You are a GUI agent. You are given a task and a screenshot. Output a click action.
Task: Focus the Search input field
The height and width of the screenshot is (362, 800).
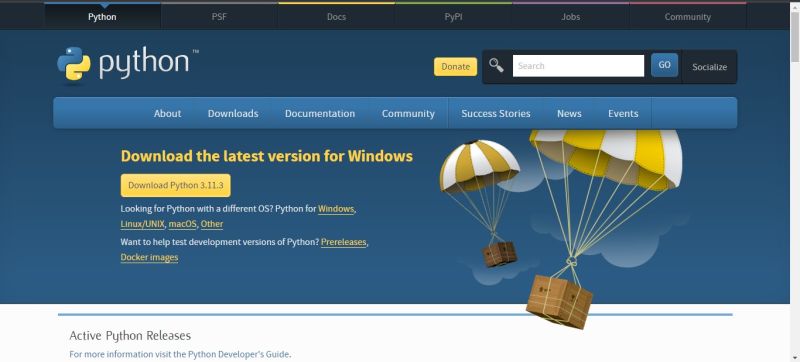(578, 66)
